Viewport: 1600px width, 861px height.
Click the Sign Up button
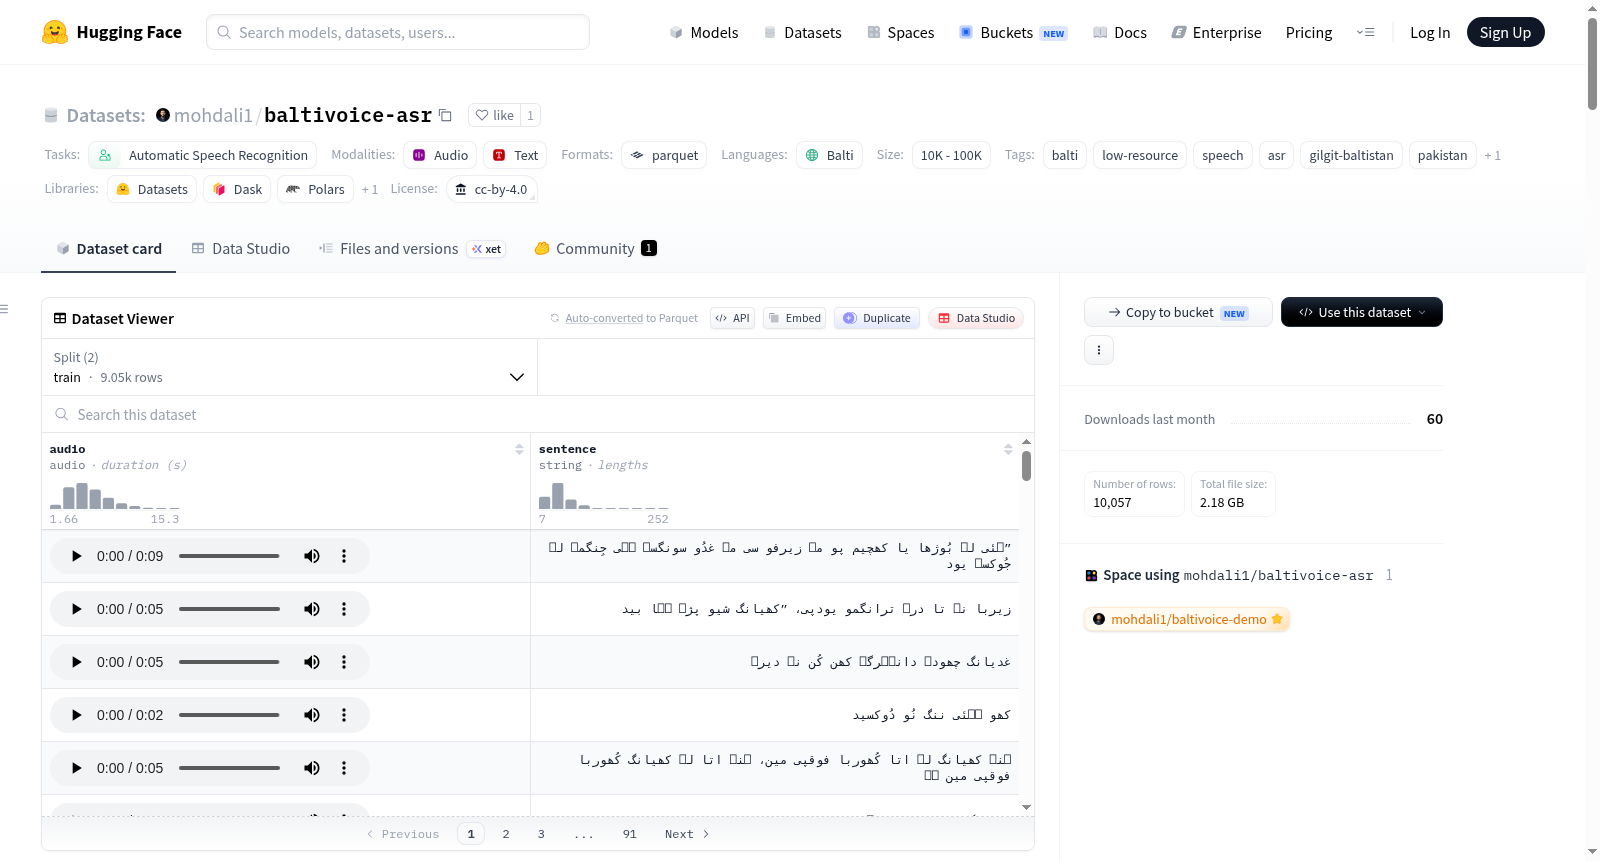[x=1506, y=32]
